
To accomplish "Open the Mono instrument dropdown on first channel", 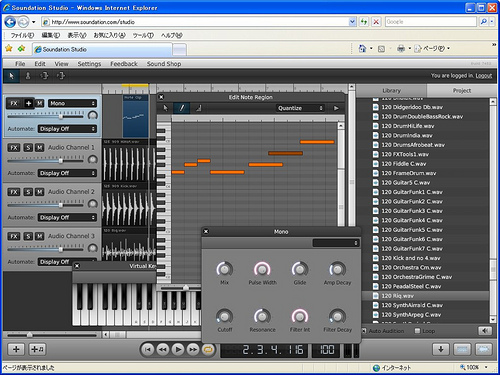I will point(72,103).
